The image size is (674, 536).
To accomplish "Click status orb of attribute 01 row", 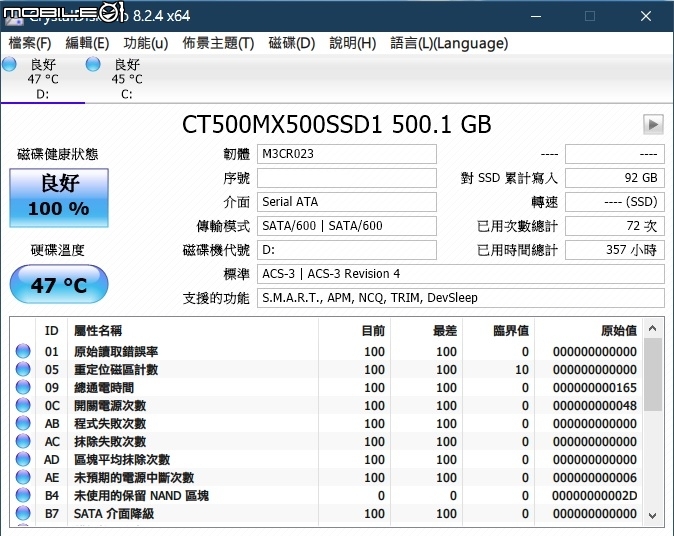I will [x=23, y=351].
